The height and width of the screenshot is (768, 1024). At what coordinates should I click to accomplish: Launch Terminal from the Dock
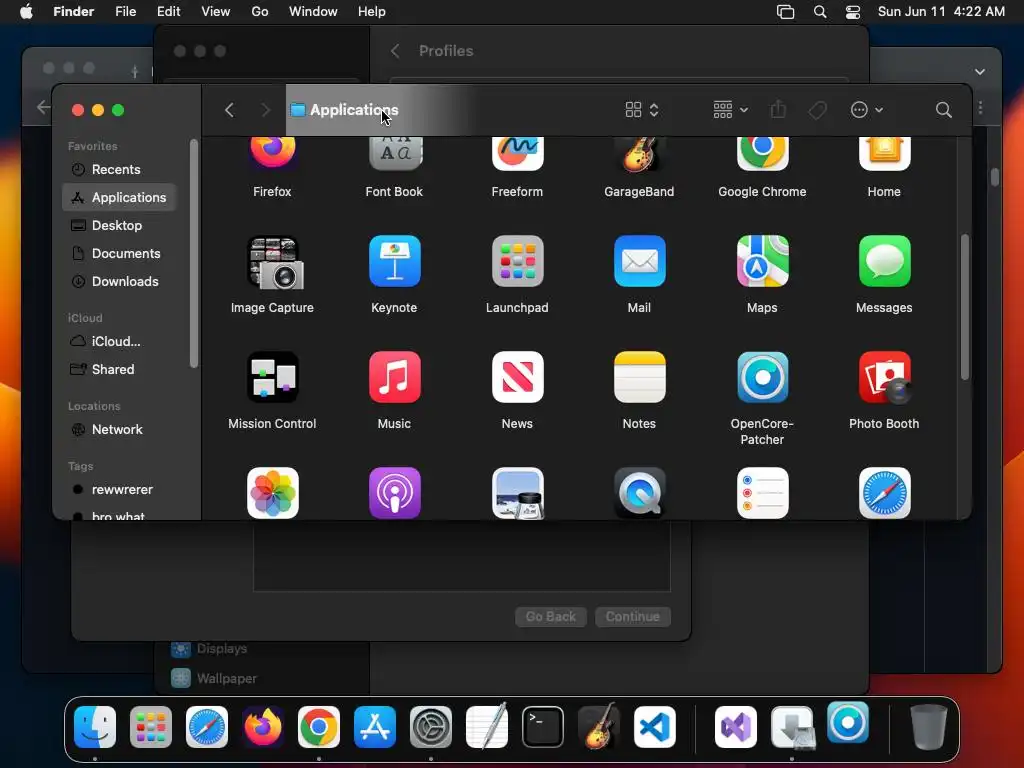pyautogui.click(x=543, y=727)
